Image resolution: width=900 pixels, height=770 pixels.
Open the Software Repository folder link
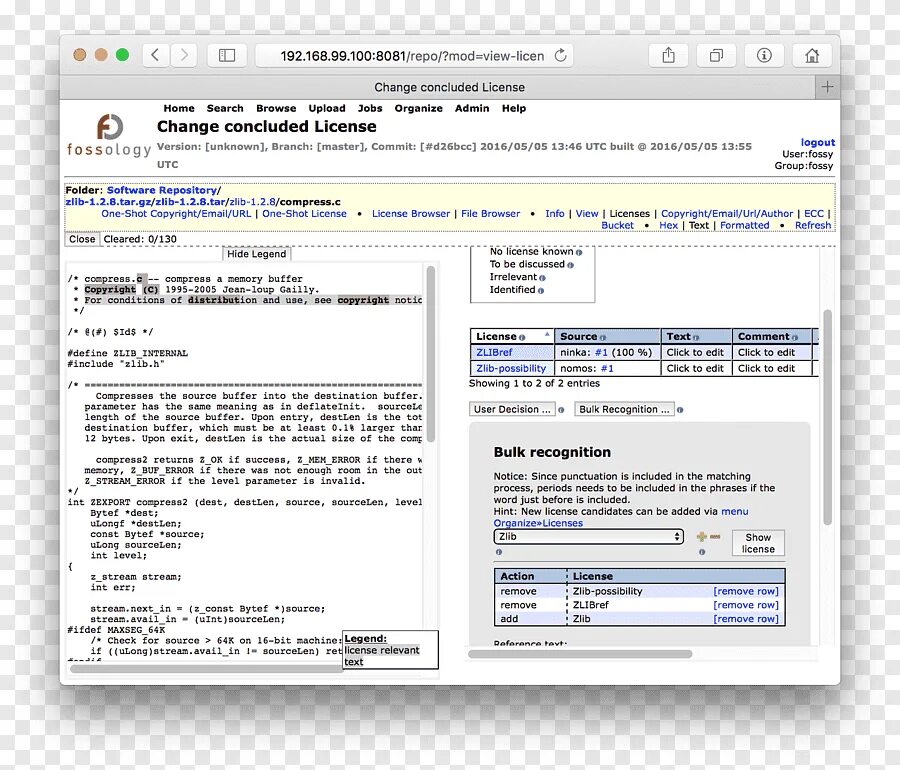pos(162,190)
